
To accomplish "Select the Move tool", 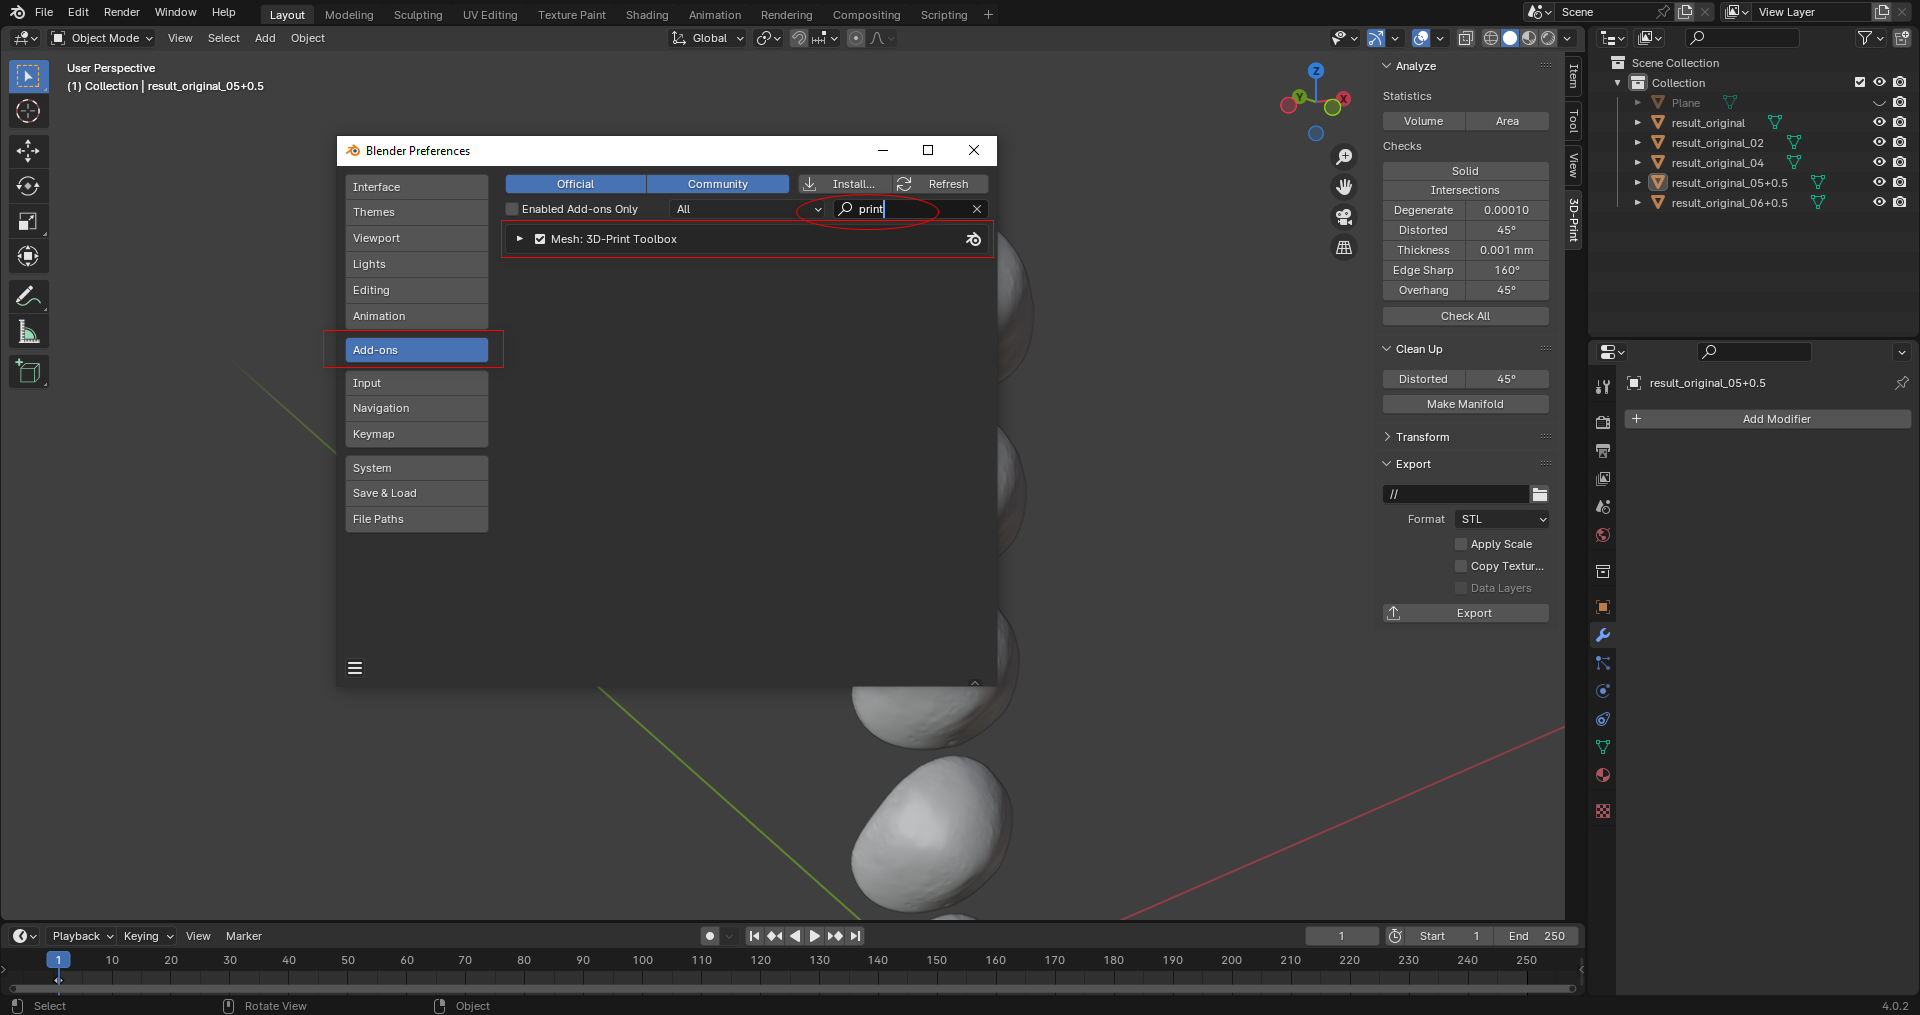I will [28, 151].
